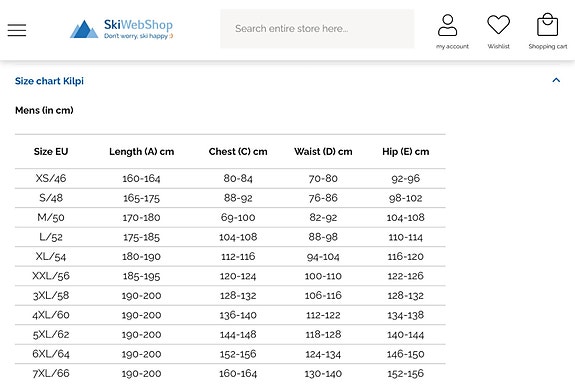Open the hamburger menu
The height and width of the screenshot is (390, 575).
coord(17,30)
